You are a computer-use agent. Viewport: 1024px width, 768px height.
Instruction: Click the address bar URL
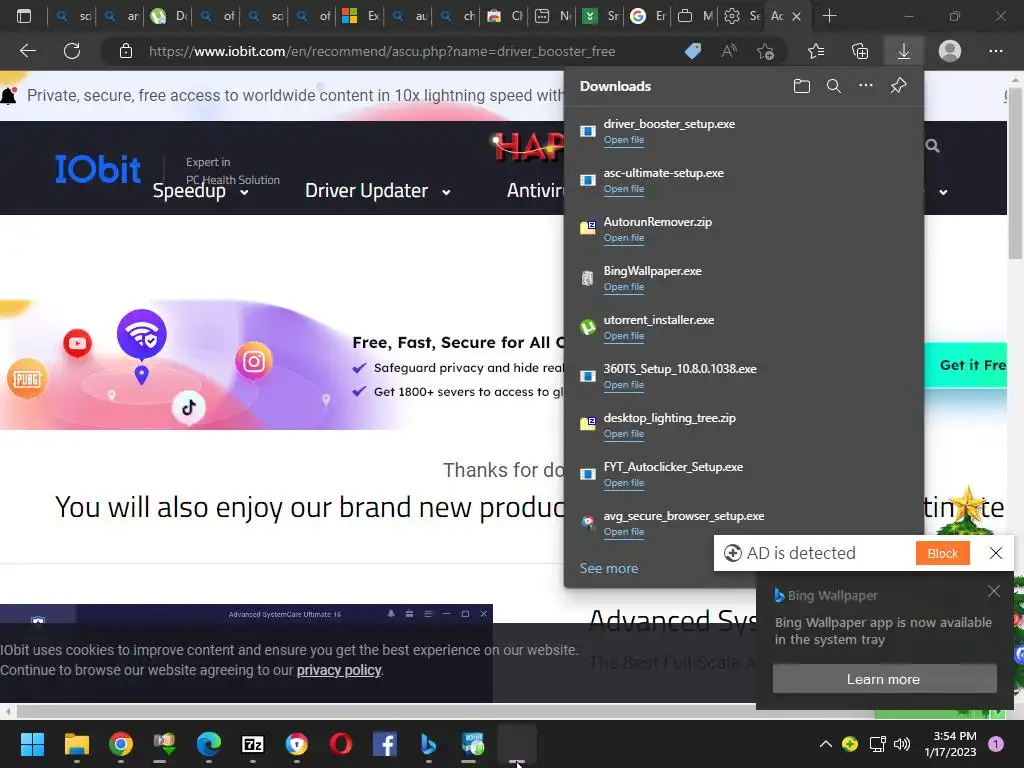382,51
